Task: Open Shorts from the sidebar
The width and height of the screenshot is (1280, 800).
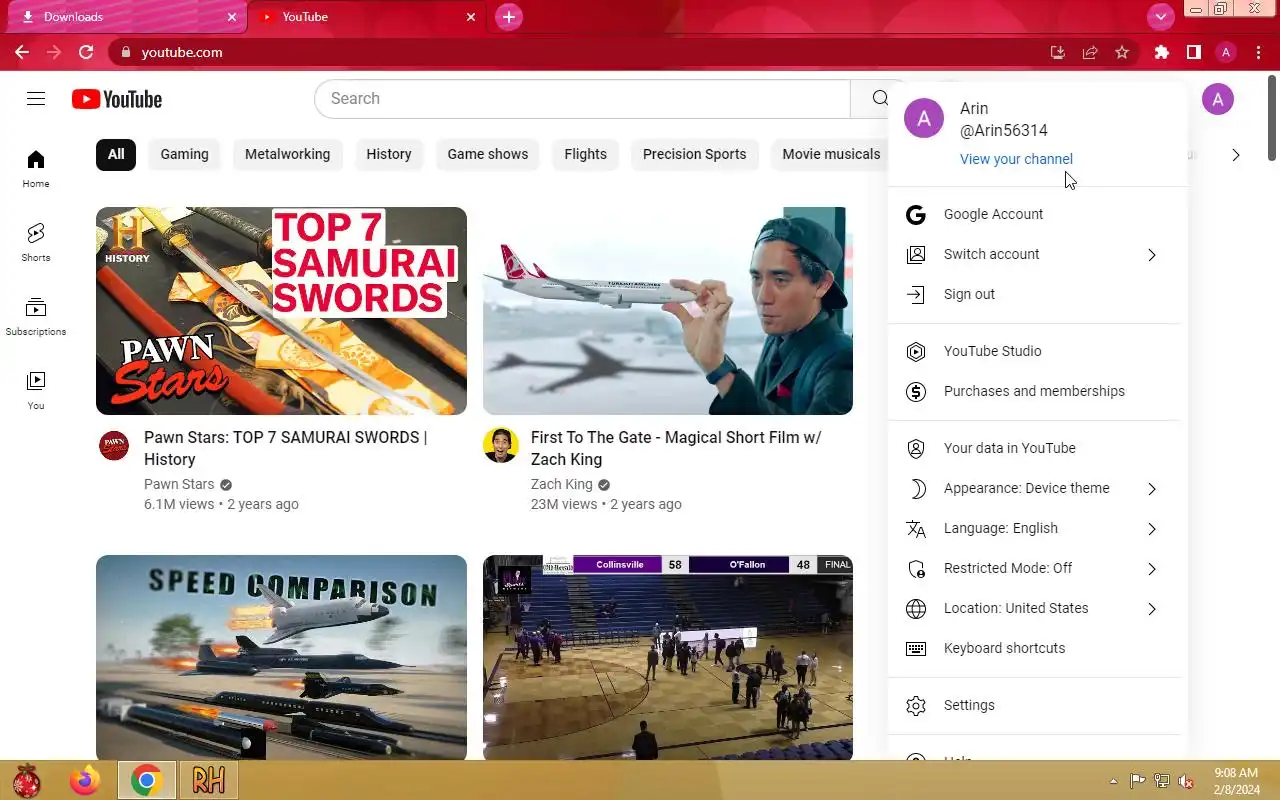Action: (36, 243)
